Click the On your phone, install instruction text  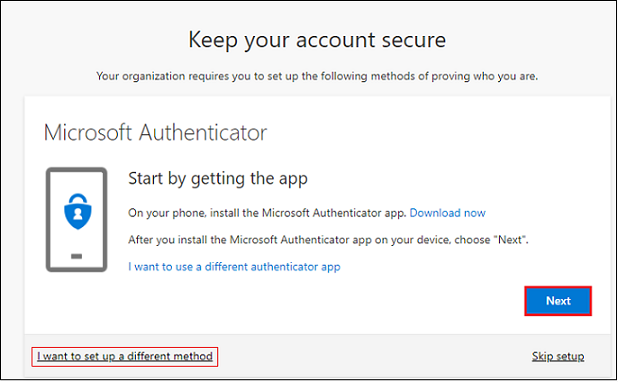click(267, 213)
